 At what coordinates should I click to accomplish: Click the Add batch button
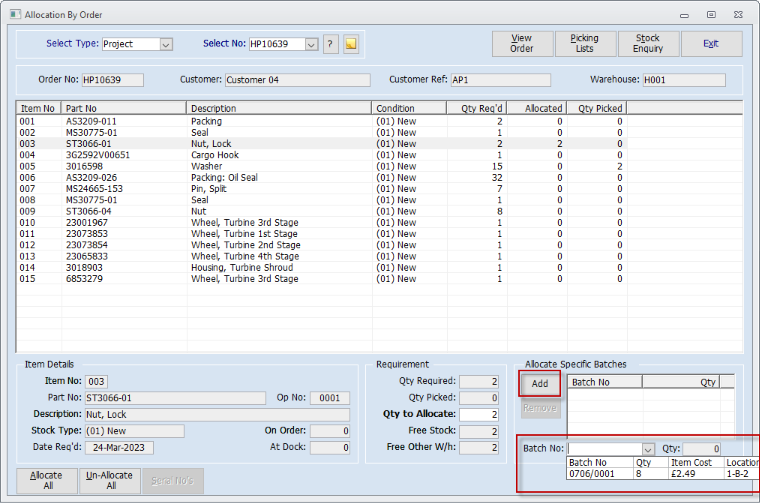pos(540,384)
